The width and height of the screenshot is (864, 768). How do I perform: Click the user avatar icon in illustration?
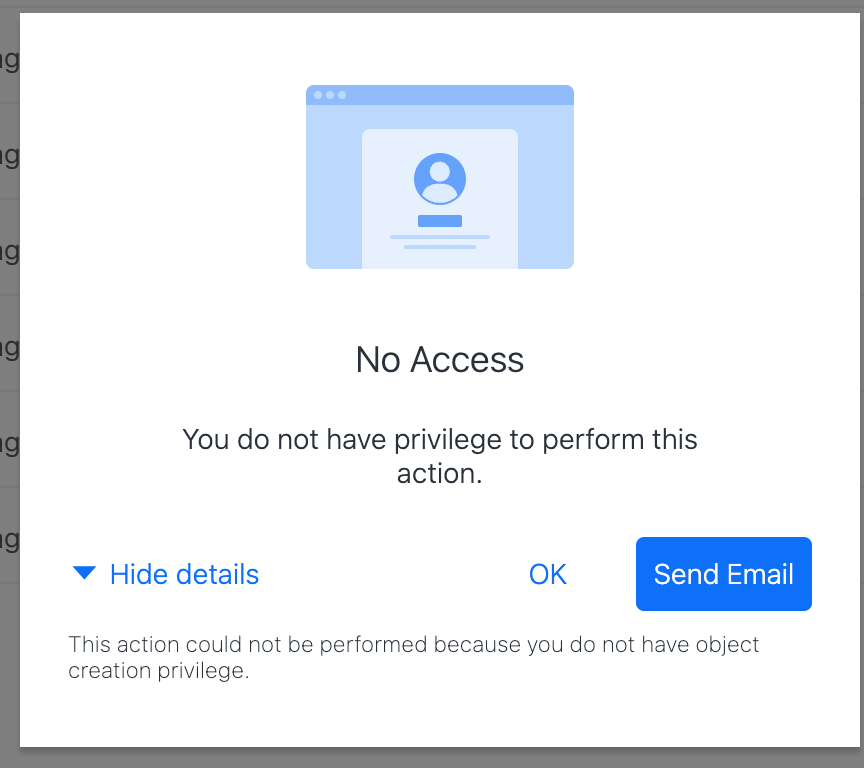(440, 180)
